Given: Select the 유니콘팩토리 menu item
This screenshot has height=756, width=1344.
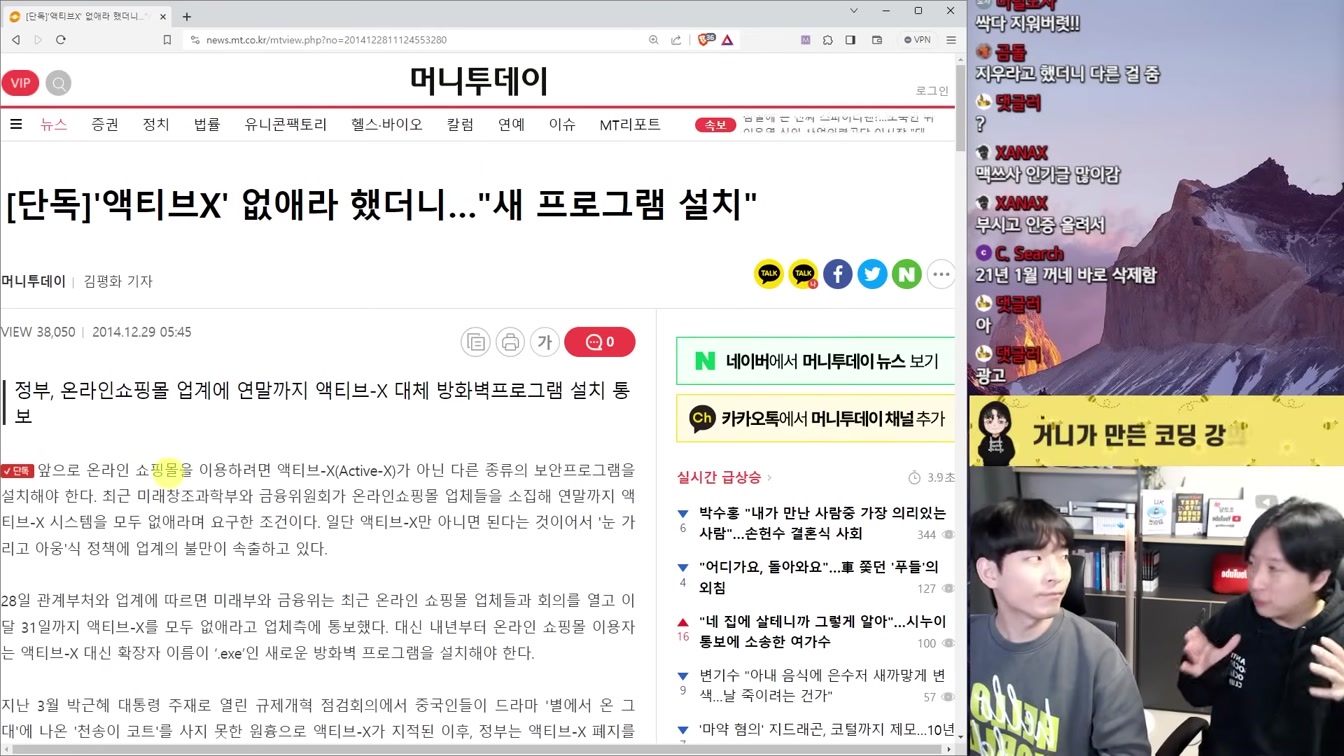Looking at the screenshot, I should (x=286, y=124).
